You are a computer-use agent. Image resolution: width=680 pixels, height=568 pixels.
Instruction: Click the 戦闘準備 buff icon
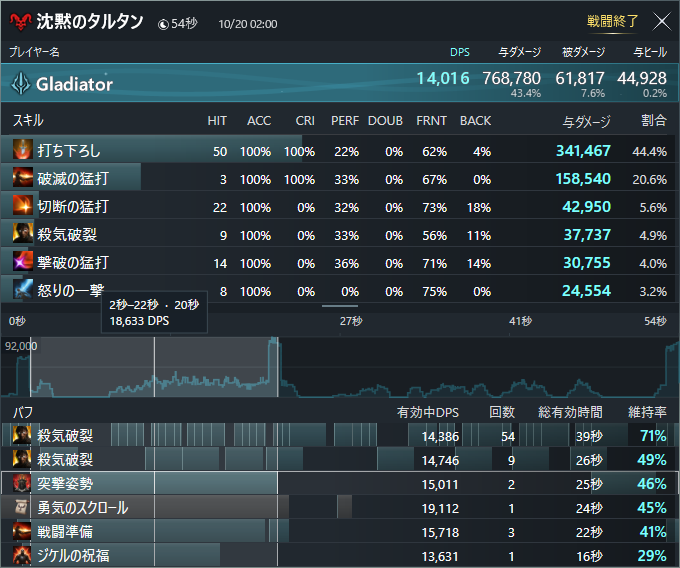[22, 531]
